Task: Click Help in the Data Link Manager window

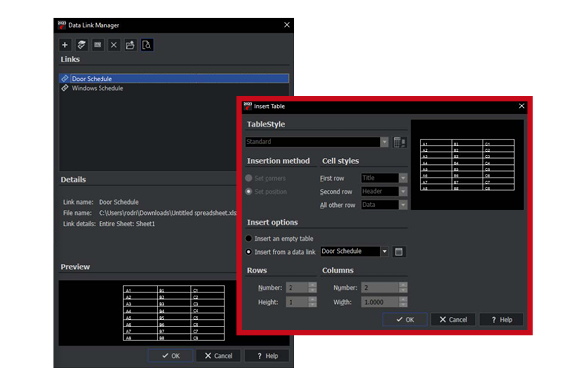Action: tap(267, 356)
